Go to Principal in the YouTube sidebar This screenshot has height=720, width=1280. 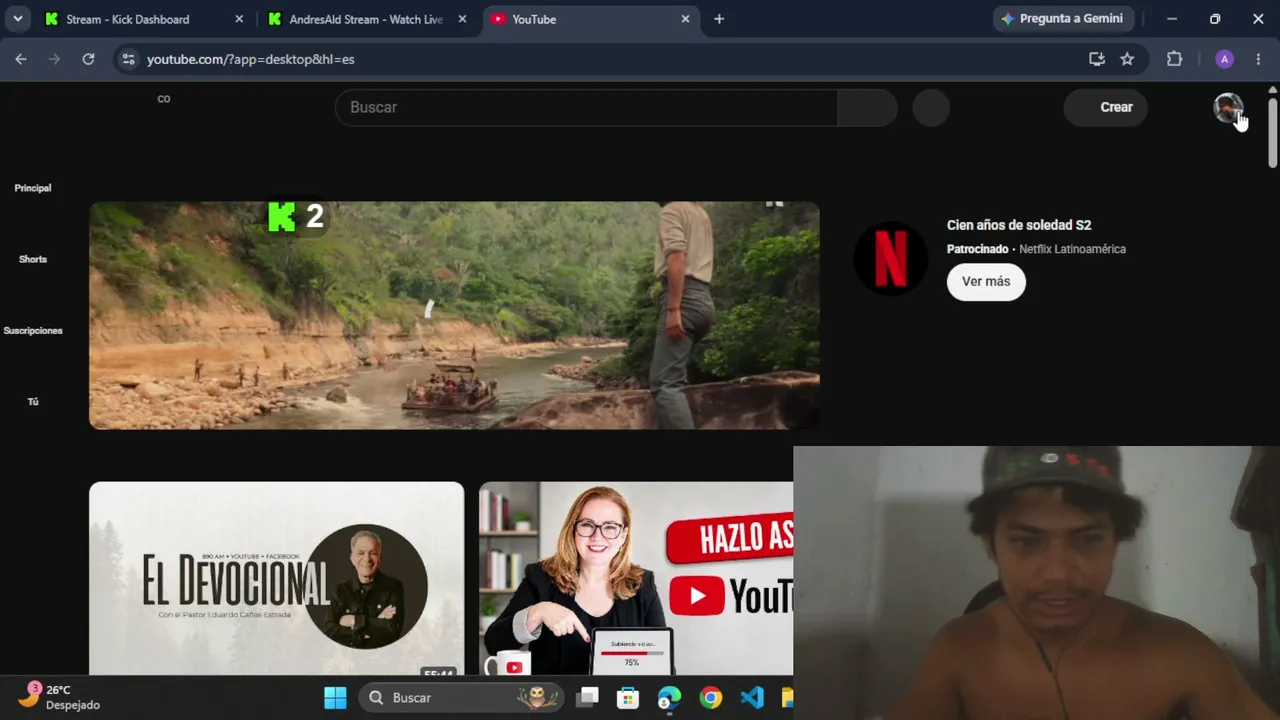tap(33, 188)
